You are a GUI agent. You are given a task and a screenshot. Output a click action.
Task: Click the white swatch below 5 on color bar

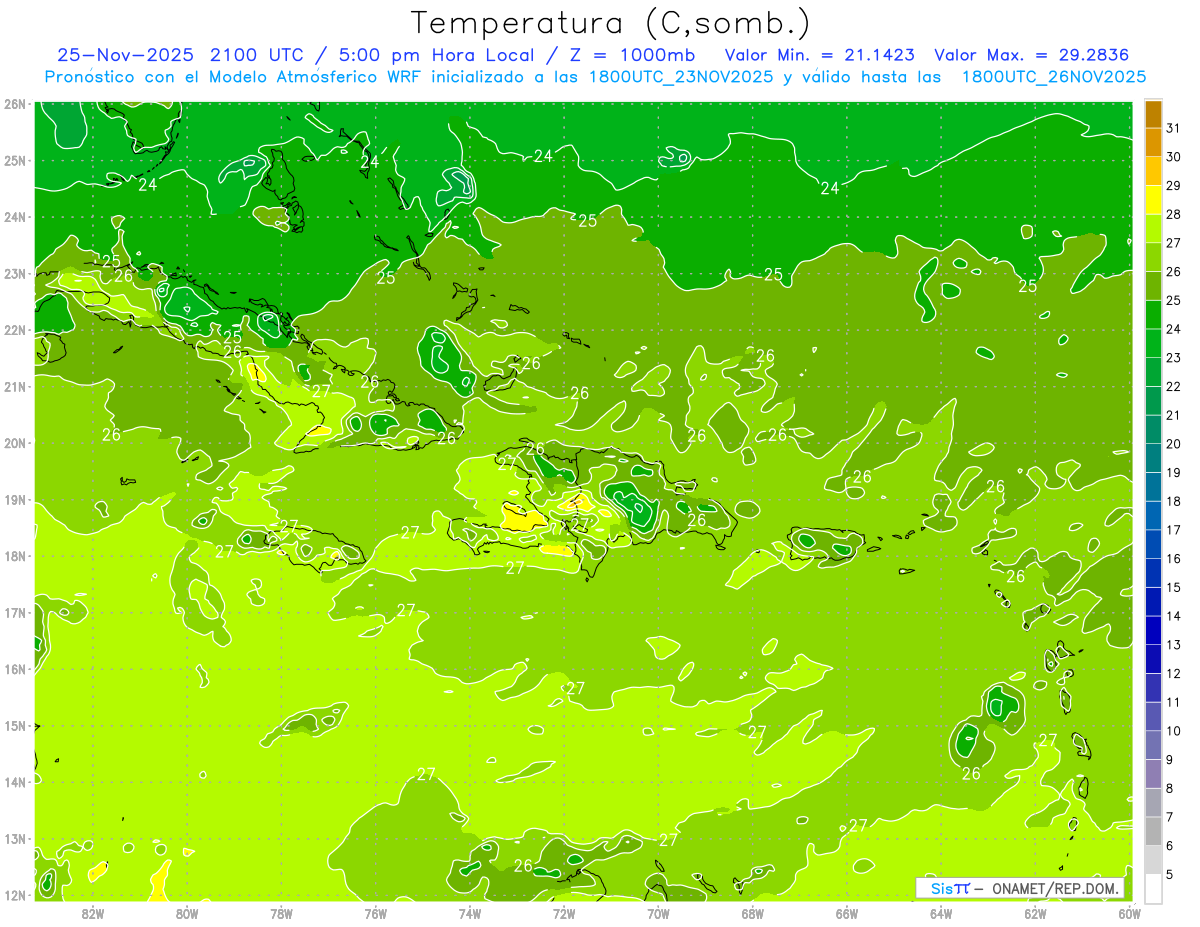[1153, 888]
